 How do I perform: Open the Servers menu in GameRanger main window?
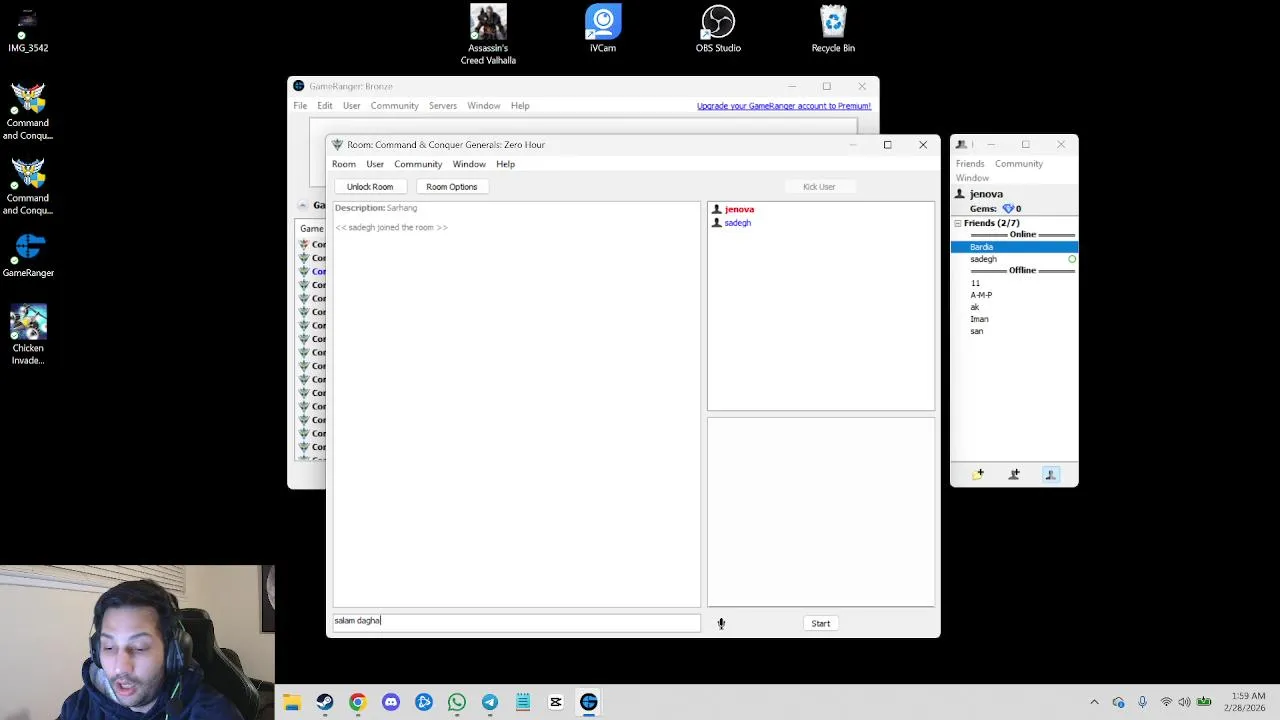(x=443, y=106)
